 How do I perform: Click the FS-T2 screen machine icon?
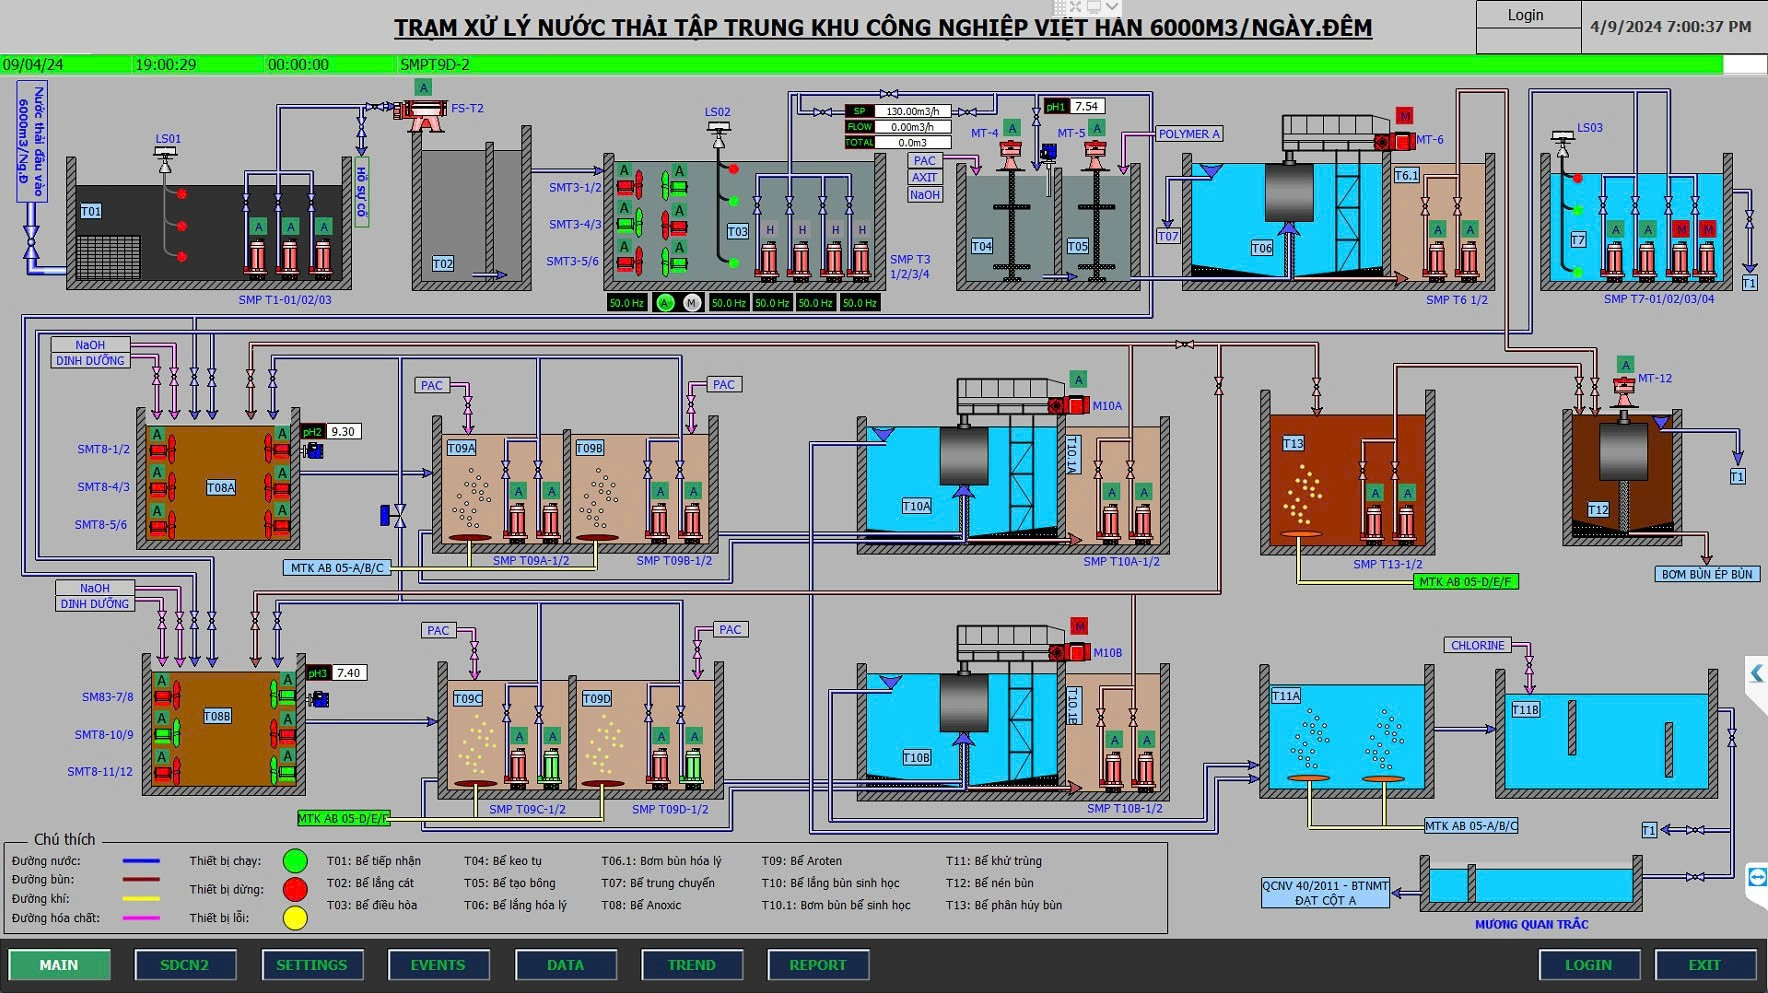coord(425,114)
